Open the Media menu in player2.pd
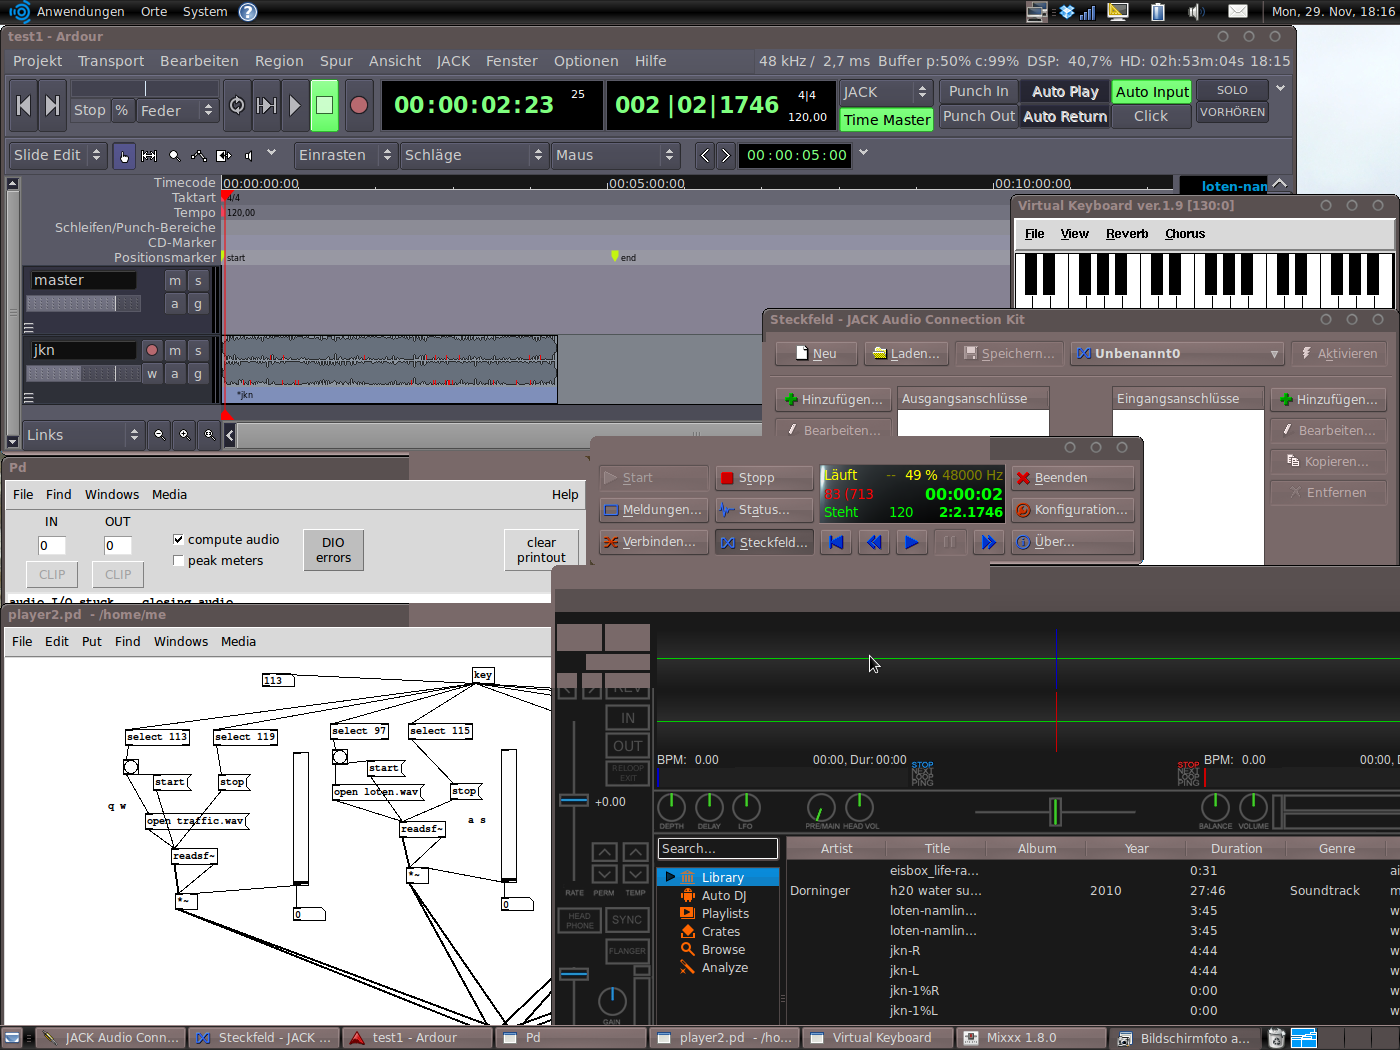This screenshot has width=1400, height=1050. 238,641
